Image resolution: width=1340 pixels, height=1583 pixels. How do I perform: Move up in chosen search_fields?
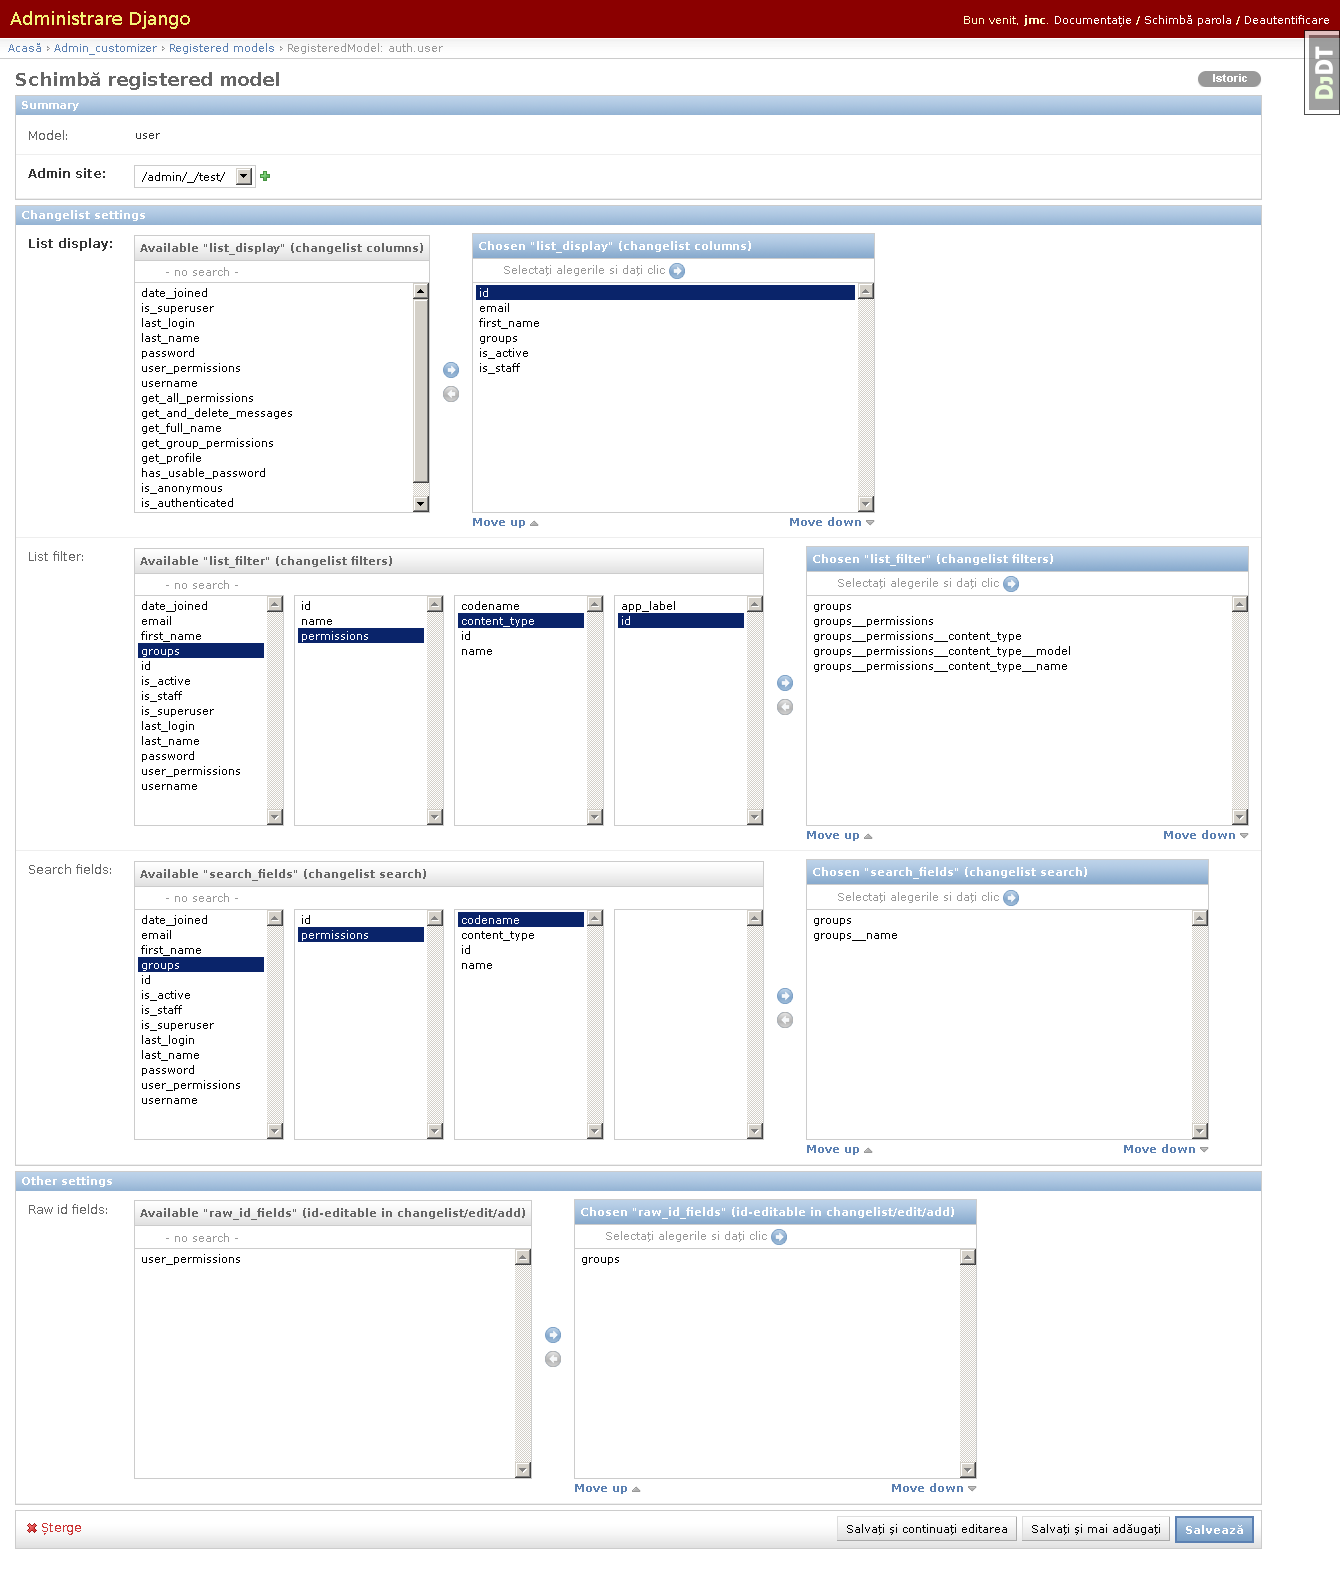839,1149
